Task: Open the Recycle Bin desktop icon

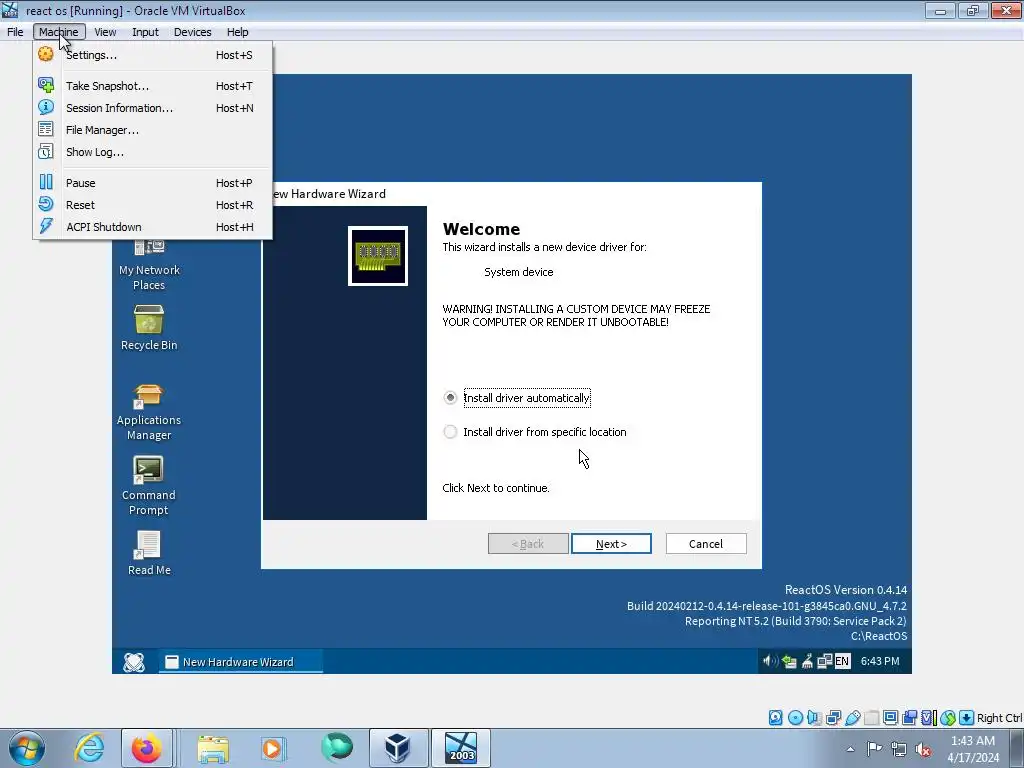Action: pyautogui.click(x=149, y=328)
